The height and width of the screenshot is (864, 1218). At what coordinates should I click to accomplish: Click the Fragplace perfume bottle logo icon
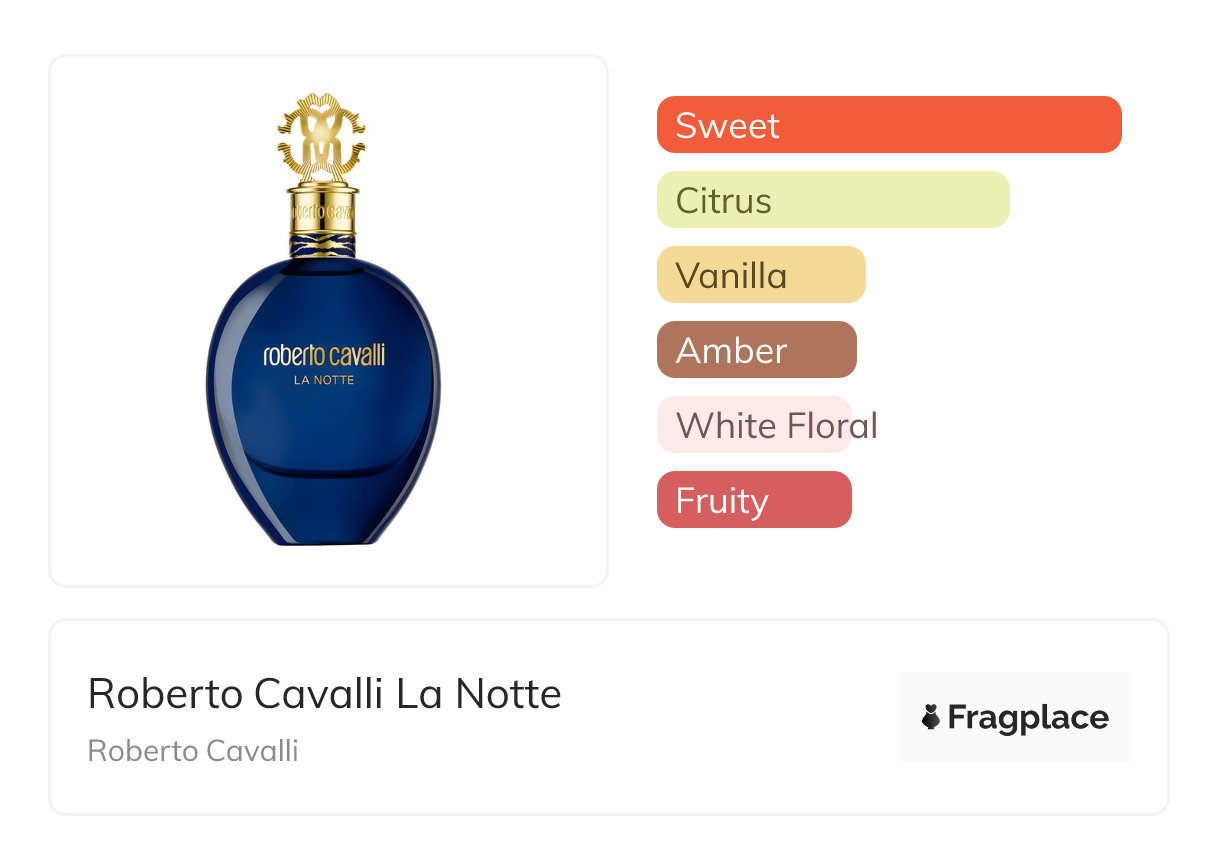(x=931, y=717)
